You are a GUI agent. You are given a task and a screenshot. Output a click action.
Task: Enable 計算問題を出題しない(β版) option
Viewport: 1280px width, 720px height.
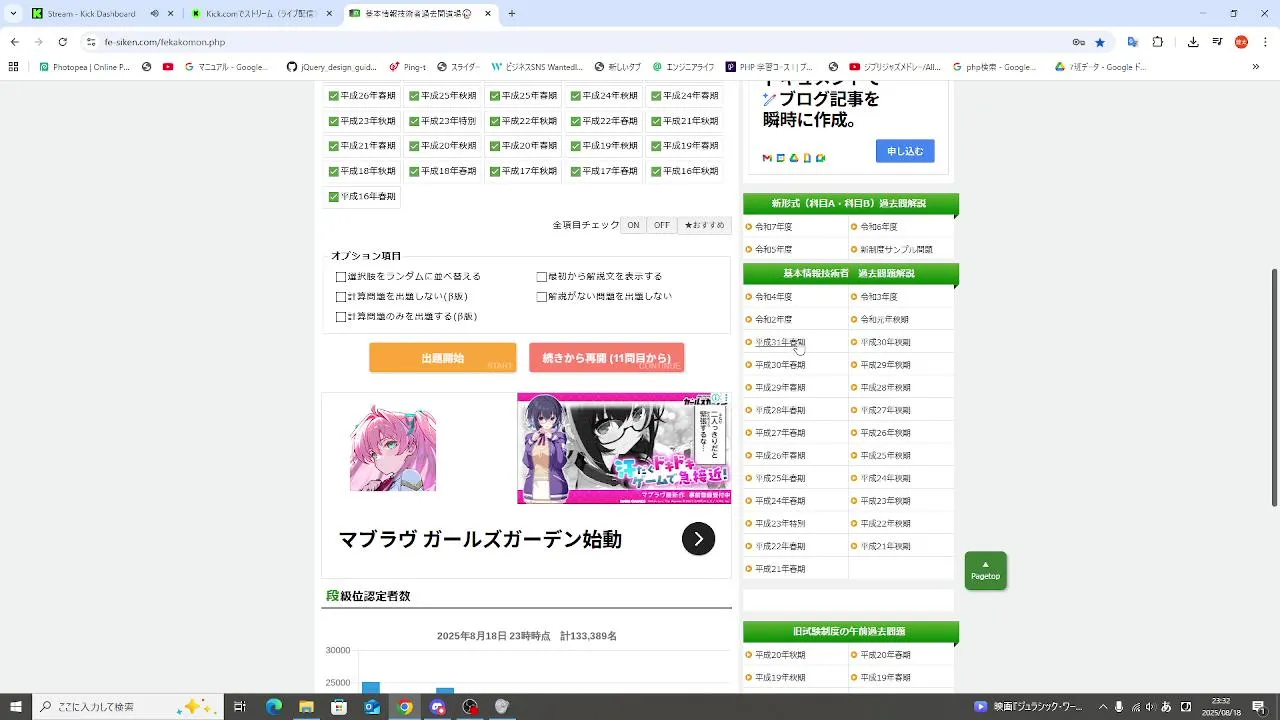pos(341,297)
